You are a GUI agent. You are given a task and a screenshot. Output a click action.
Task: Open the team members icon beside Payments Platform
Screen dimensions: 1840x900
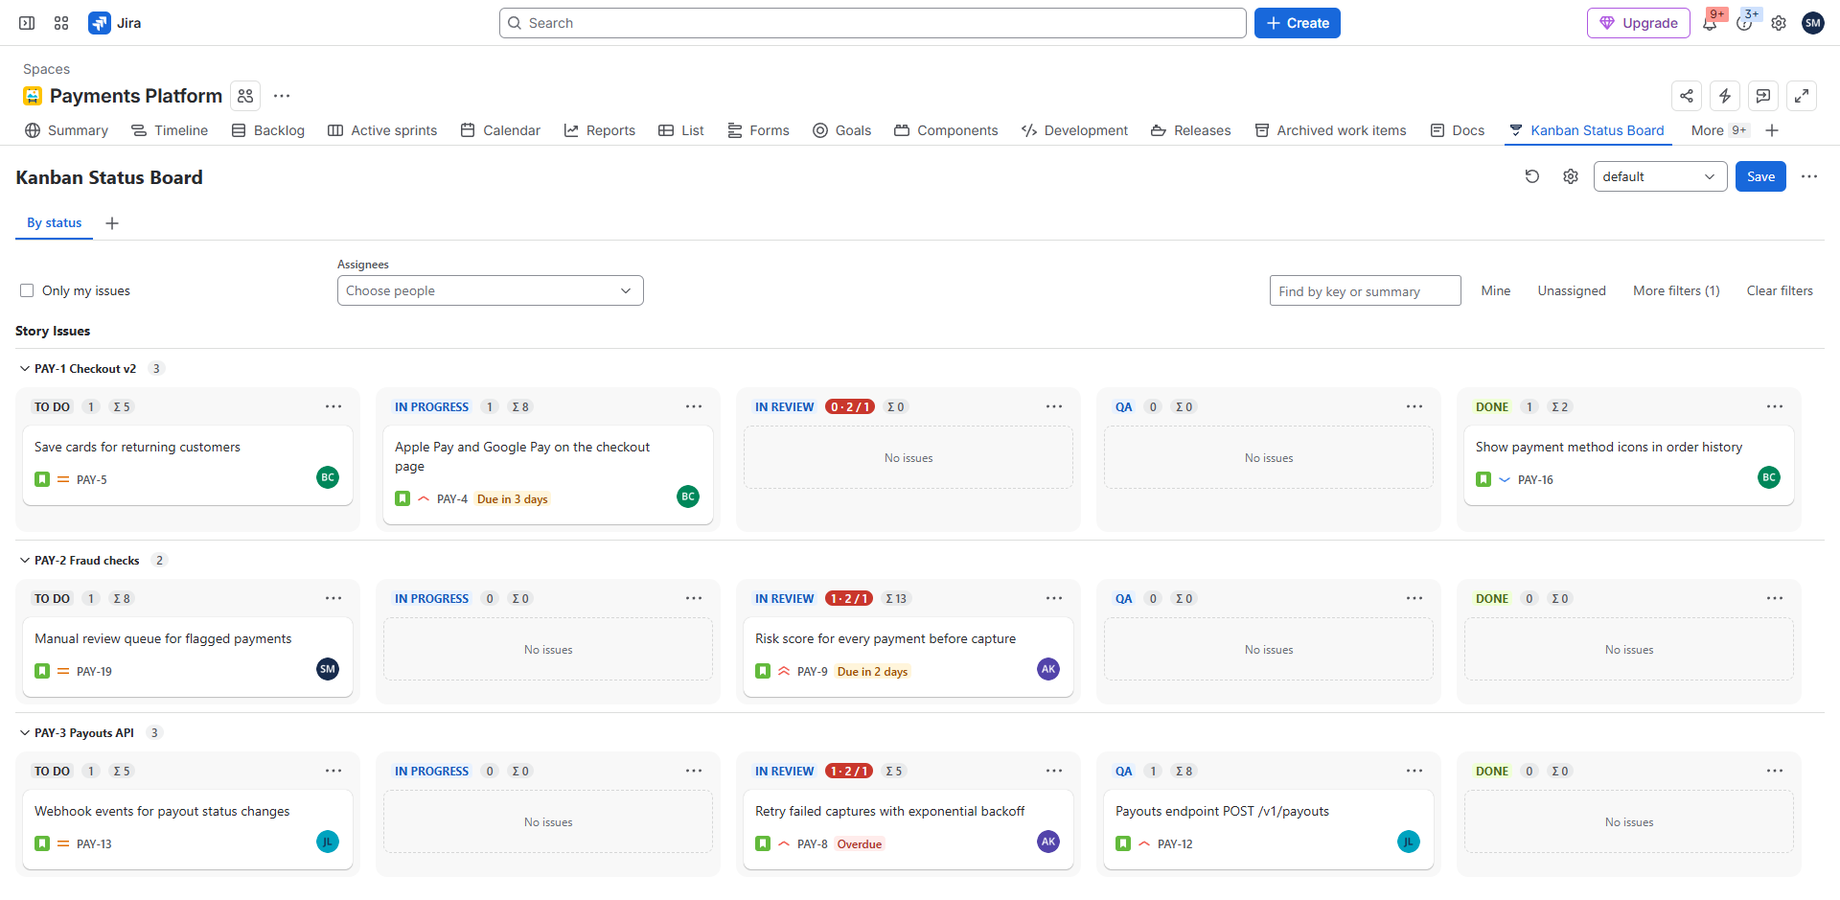click(245, 96)
